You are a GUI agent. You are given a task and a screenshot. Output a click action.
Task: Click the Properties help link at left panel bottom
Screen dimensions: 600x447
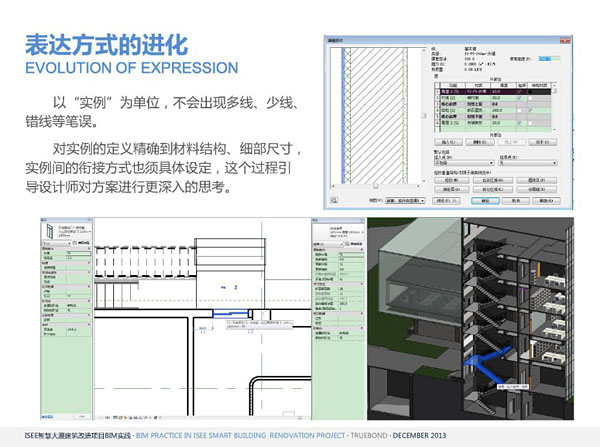(48, 416)
